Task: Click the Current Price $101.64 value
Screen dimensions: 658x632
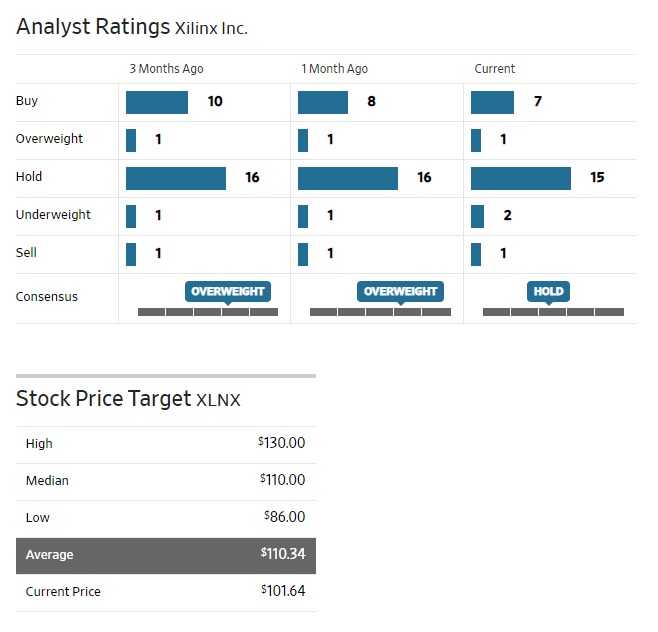Action: tap(282, 591)
